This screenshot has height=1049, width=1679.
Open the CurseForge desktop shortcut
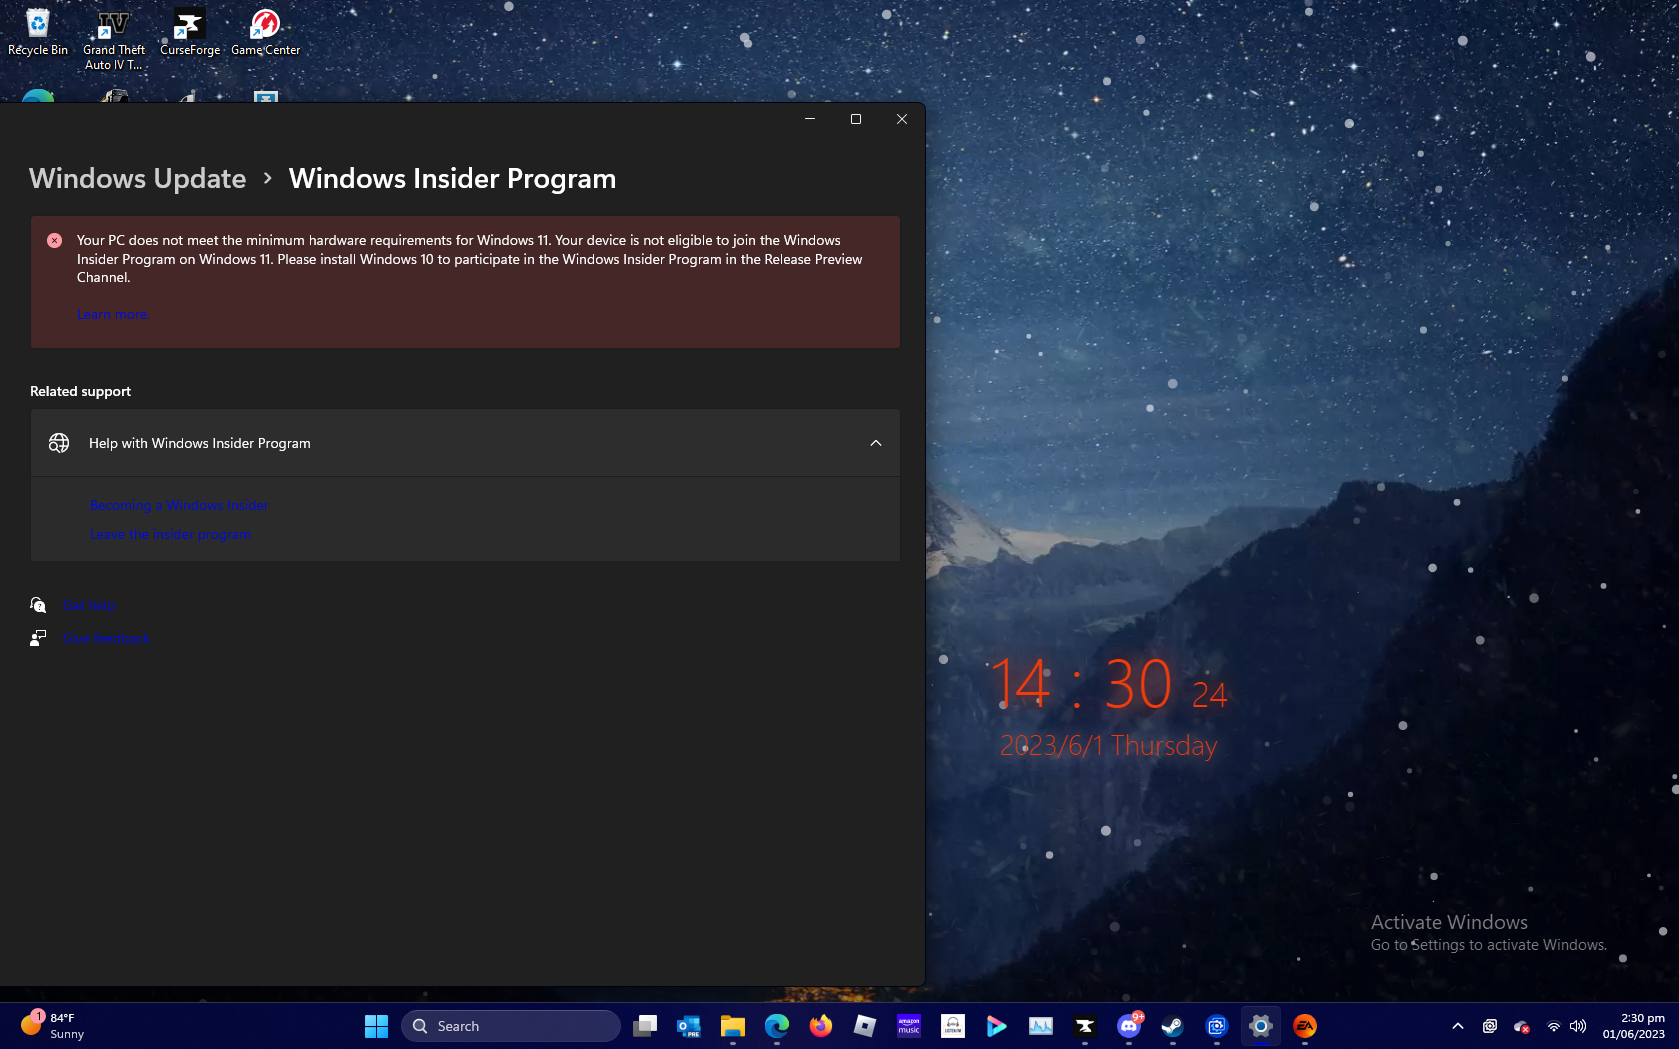pyautogui.click(x=188, y=25)
